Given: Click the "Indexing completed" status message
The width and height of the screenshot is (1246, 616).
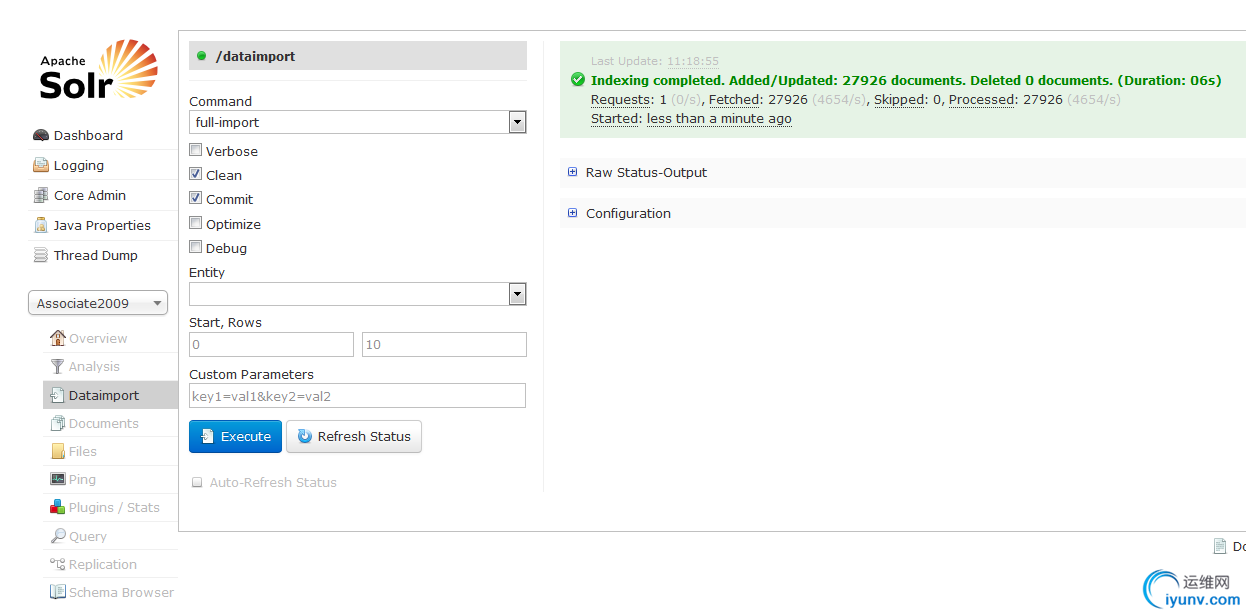Looking at the screenshot, I should tap(906, 80).
